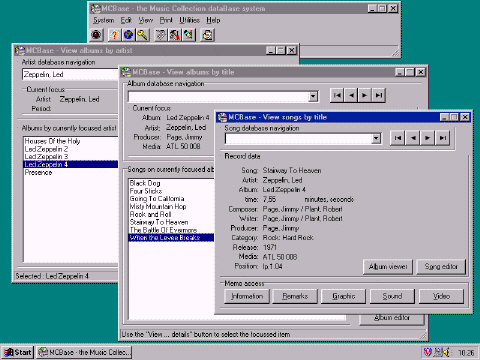Viewport: 480px width, 360px height.
Task: Expand the Song database navigation dropdown
Action: click(376, 138)
